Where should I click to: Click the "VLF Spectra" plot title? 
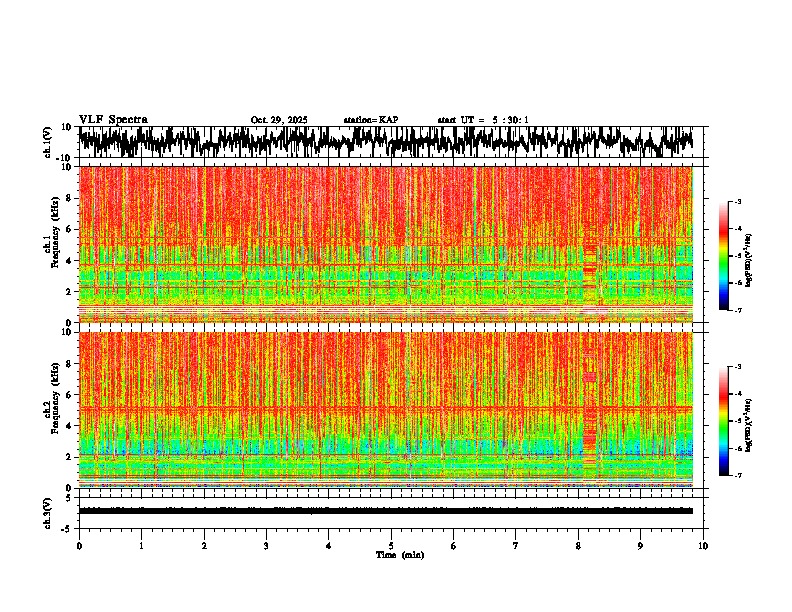click(x=113, y=119)
